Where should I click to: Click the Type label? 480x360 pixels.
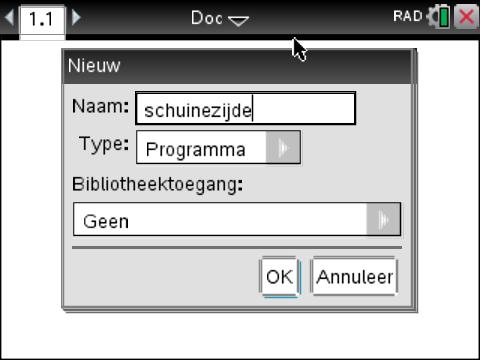104,145
